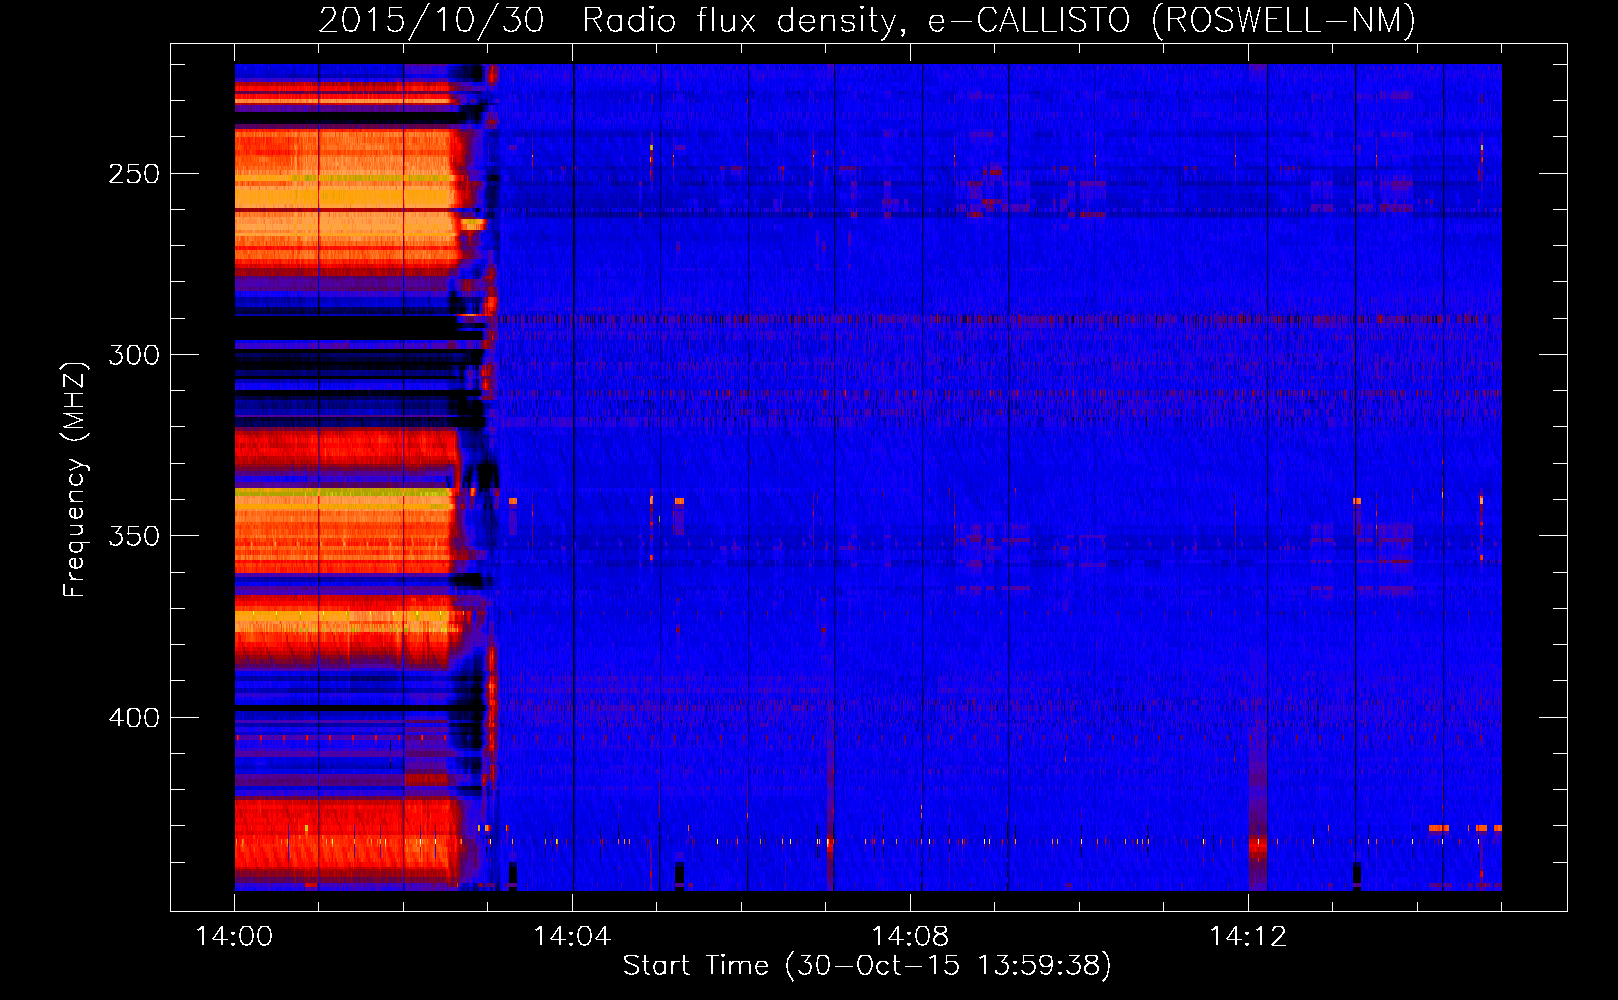Click the 14:12 time tick label
This screenshot has height=1000, width=1618.
(x=1248, y=936)
